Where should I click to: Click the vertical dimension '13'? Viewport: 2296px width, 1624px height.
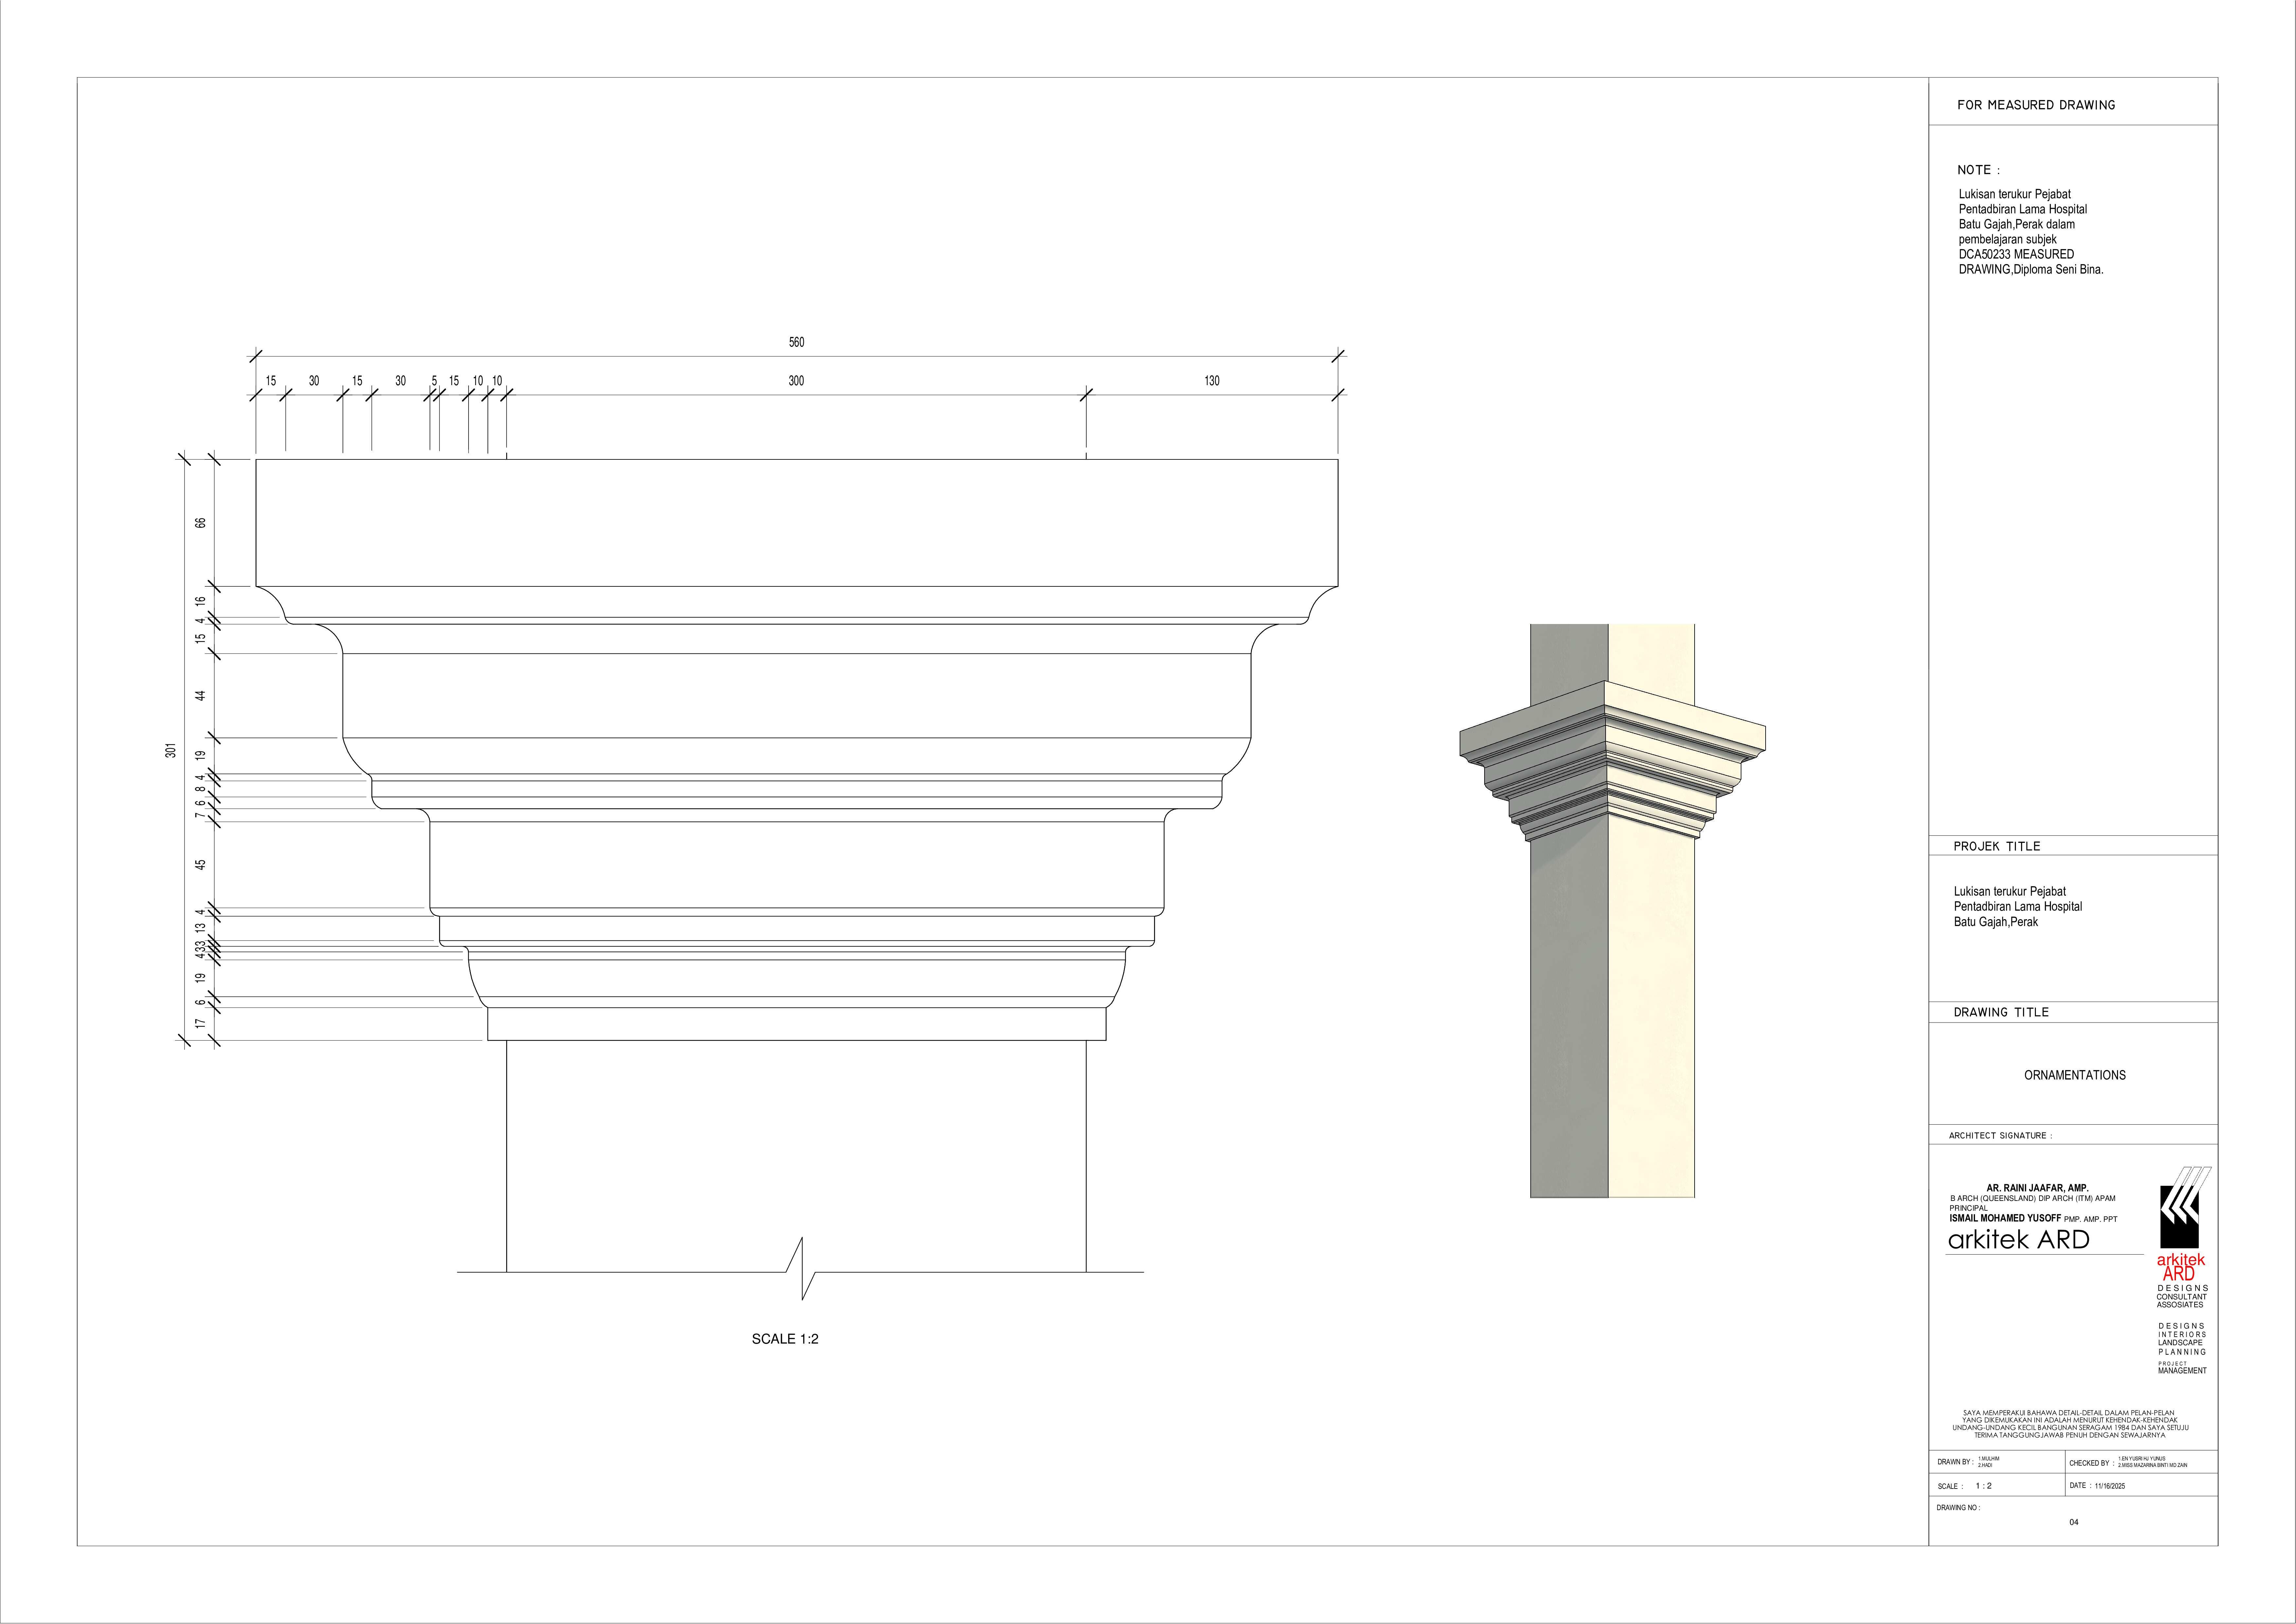click(x=200, y=928)
